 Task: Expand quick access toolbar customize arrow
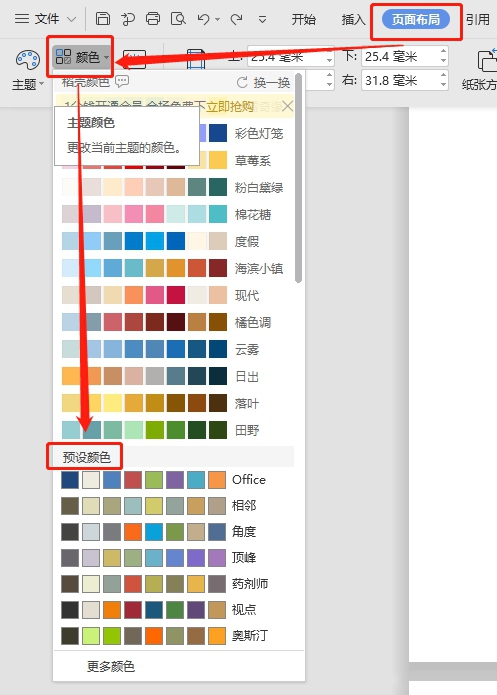[x=262, y=19]
